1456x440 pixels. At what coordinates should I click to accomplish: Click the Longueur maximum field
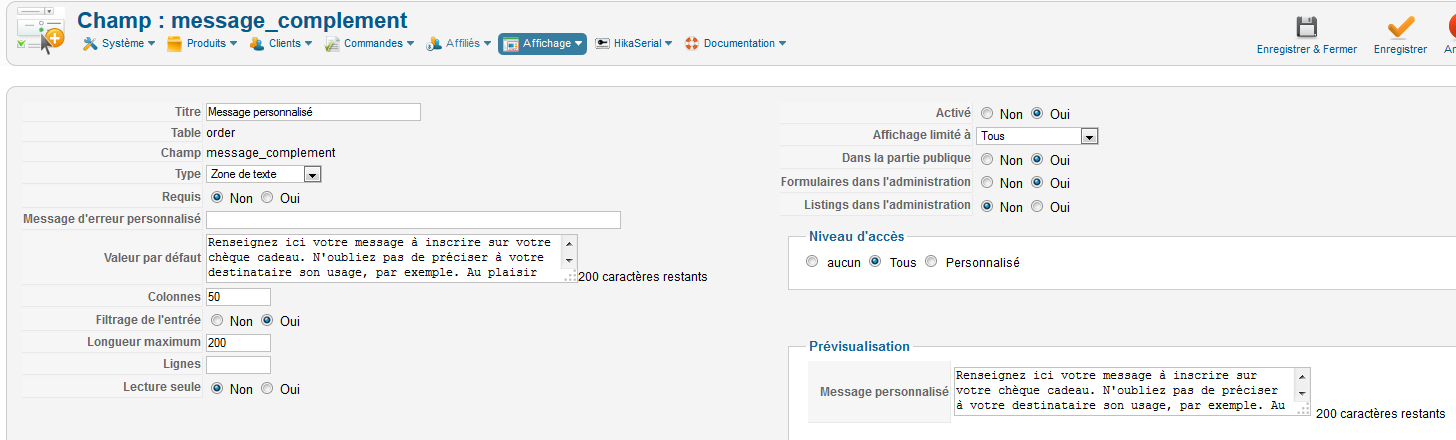pyautogui.click(x=238, y=343)
